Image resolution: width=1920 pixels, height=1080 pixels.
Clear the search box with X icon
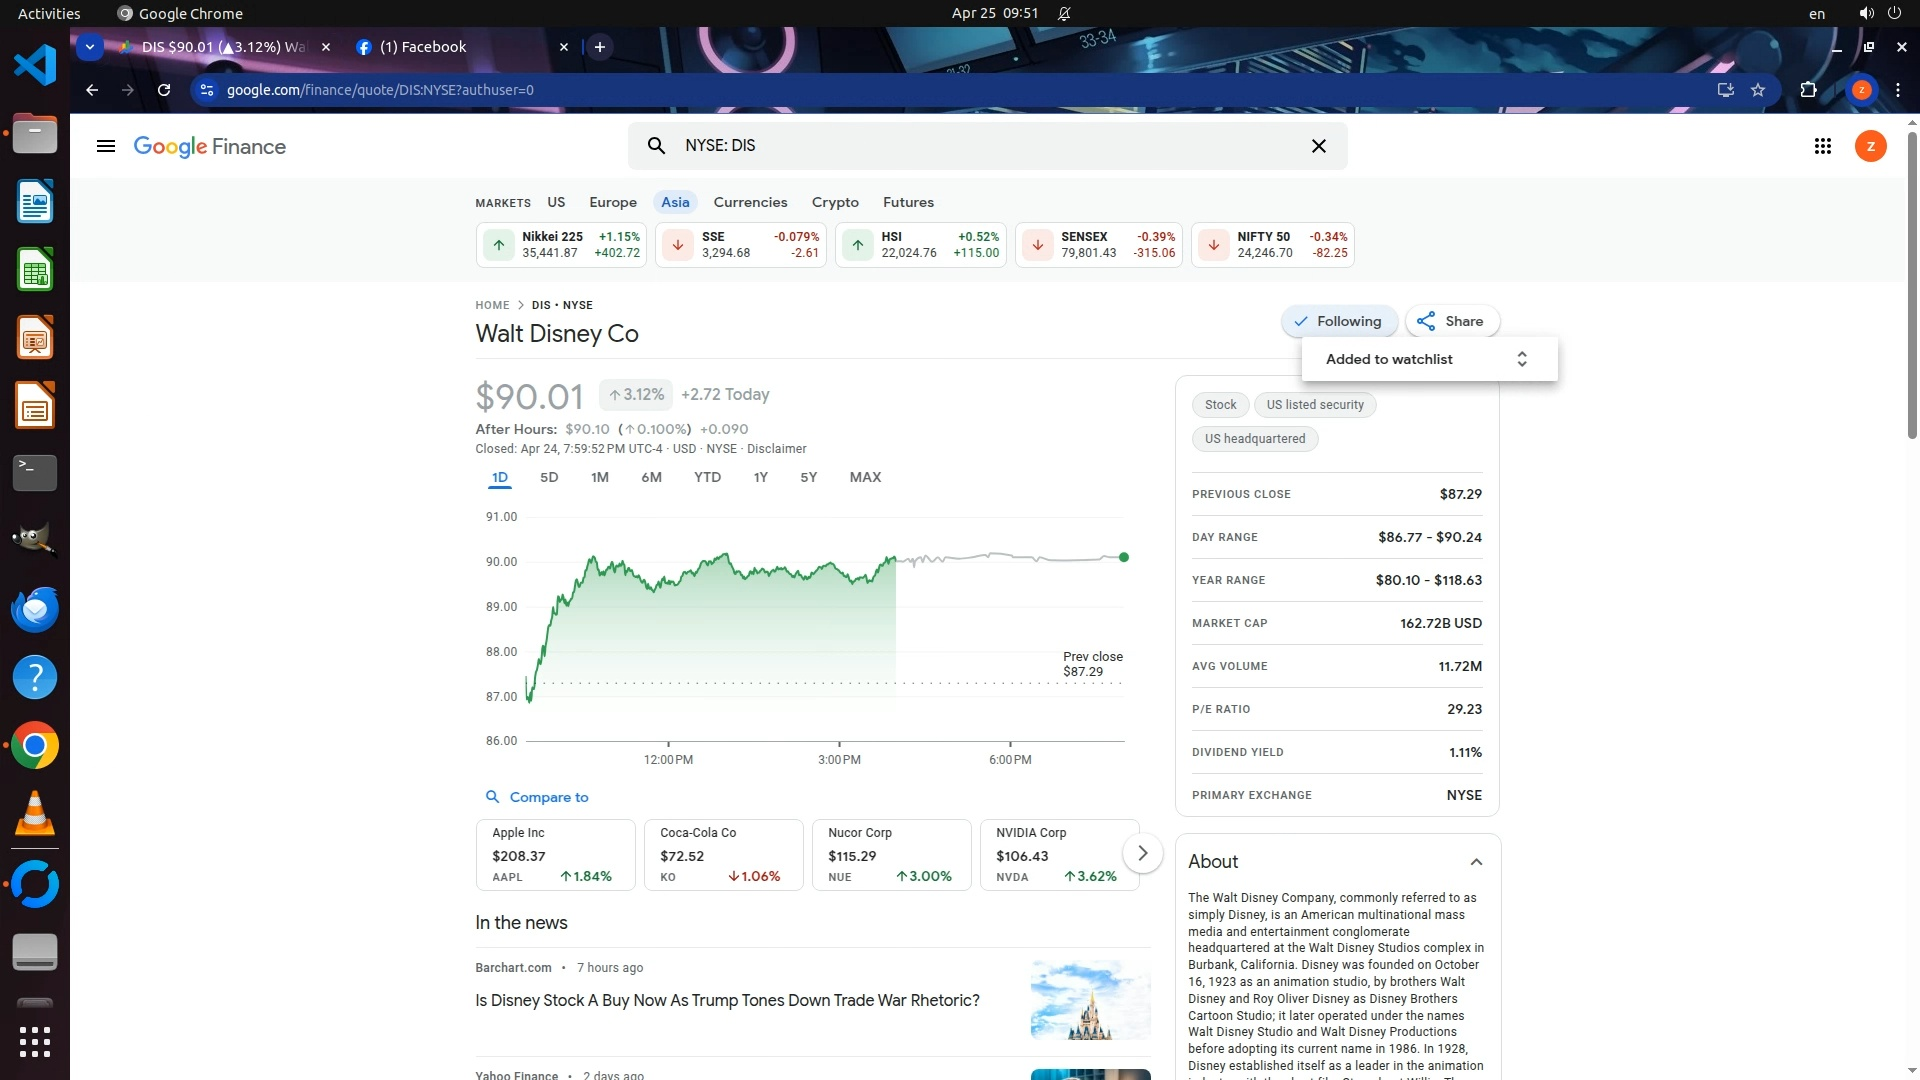coord(1319,146)
